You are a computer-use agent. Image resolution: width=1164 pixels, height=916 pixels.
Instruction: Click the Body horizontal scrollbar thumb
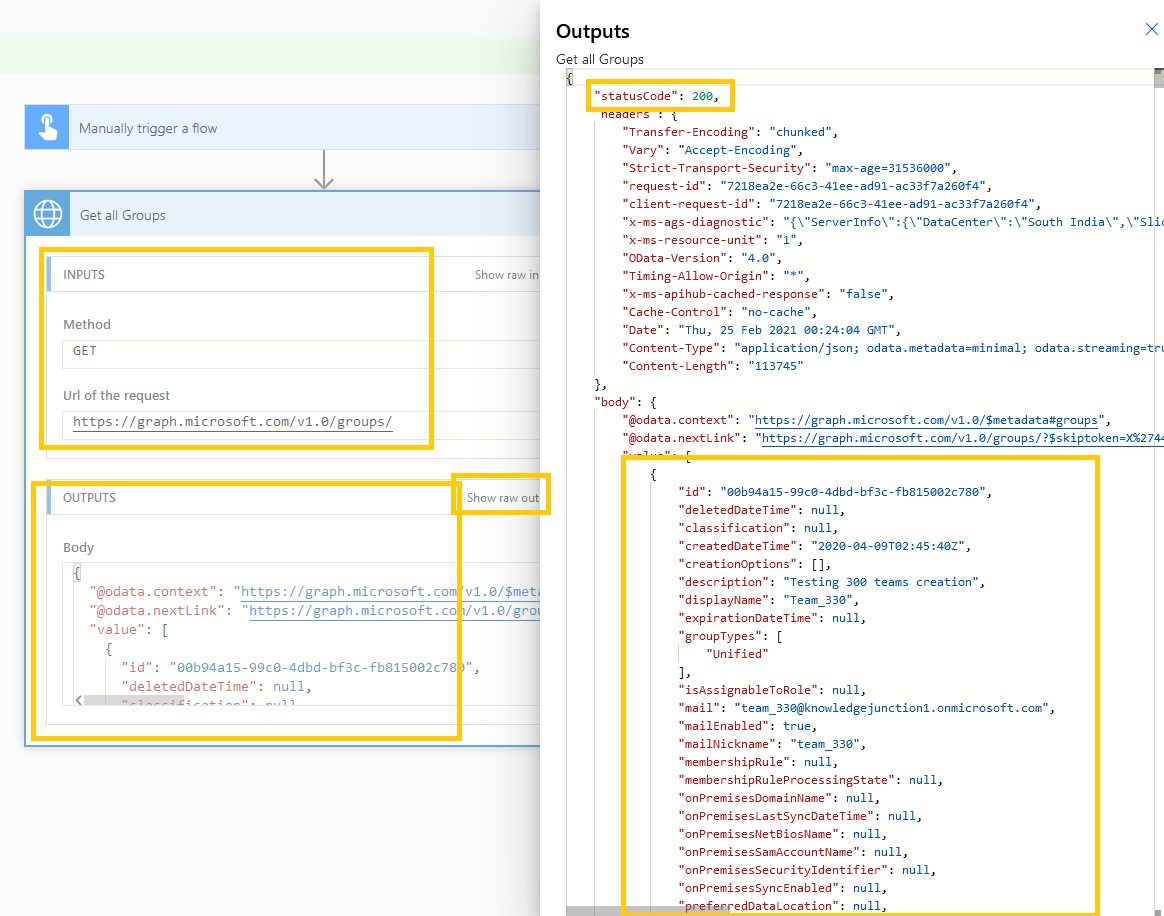tap(134, 700)
